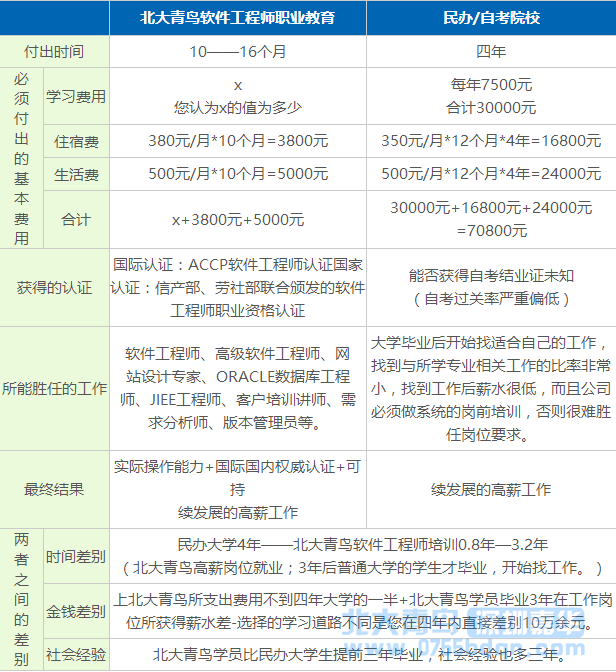The height and width of the screenshot is (672, 616).
Task: Click the 您认为x的值为多少 cell
Action: coord(237,97)
